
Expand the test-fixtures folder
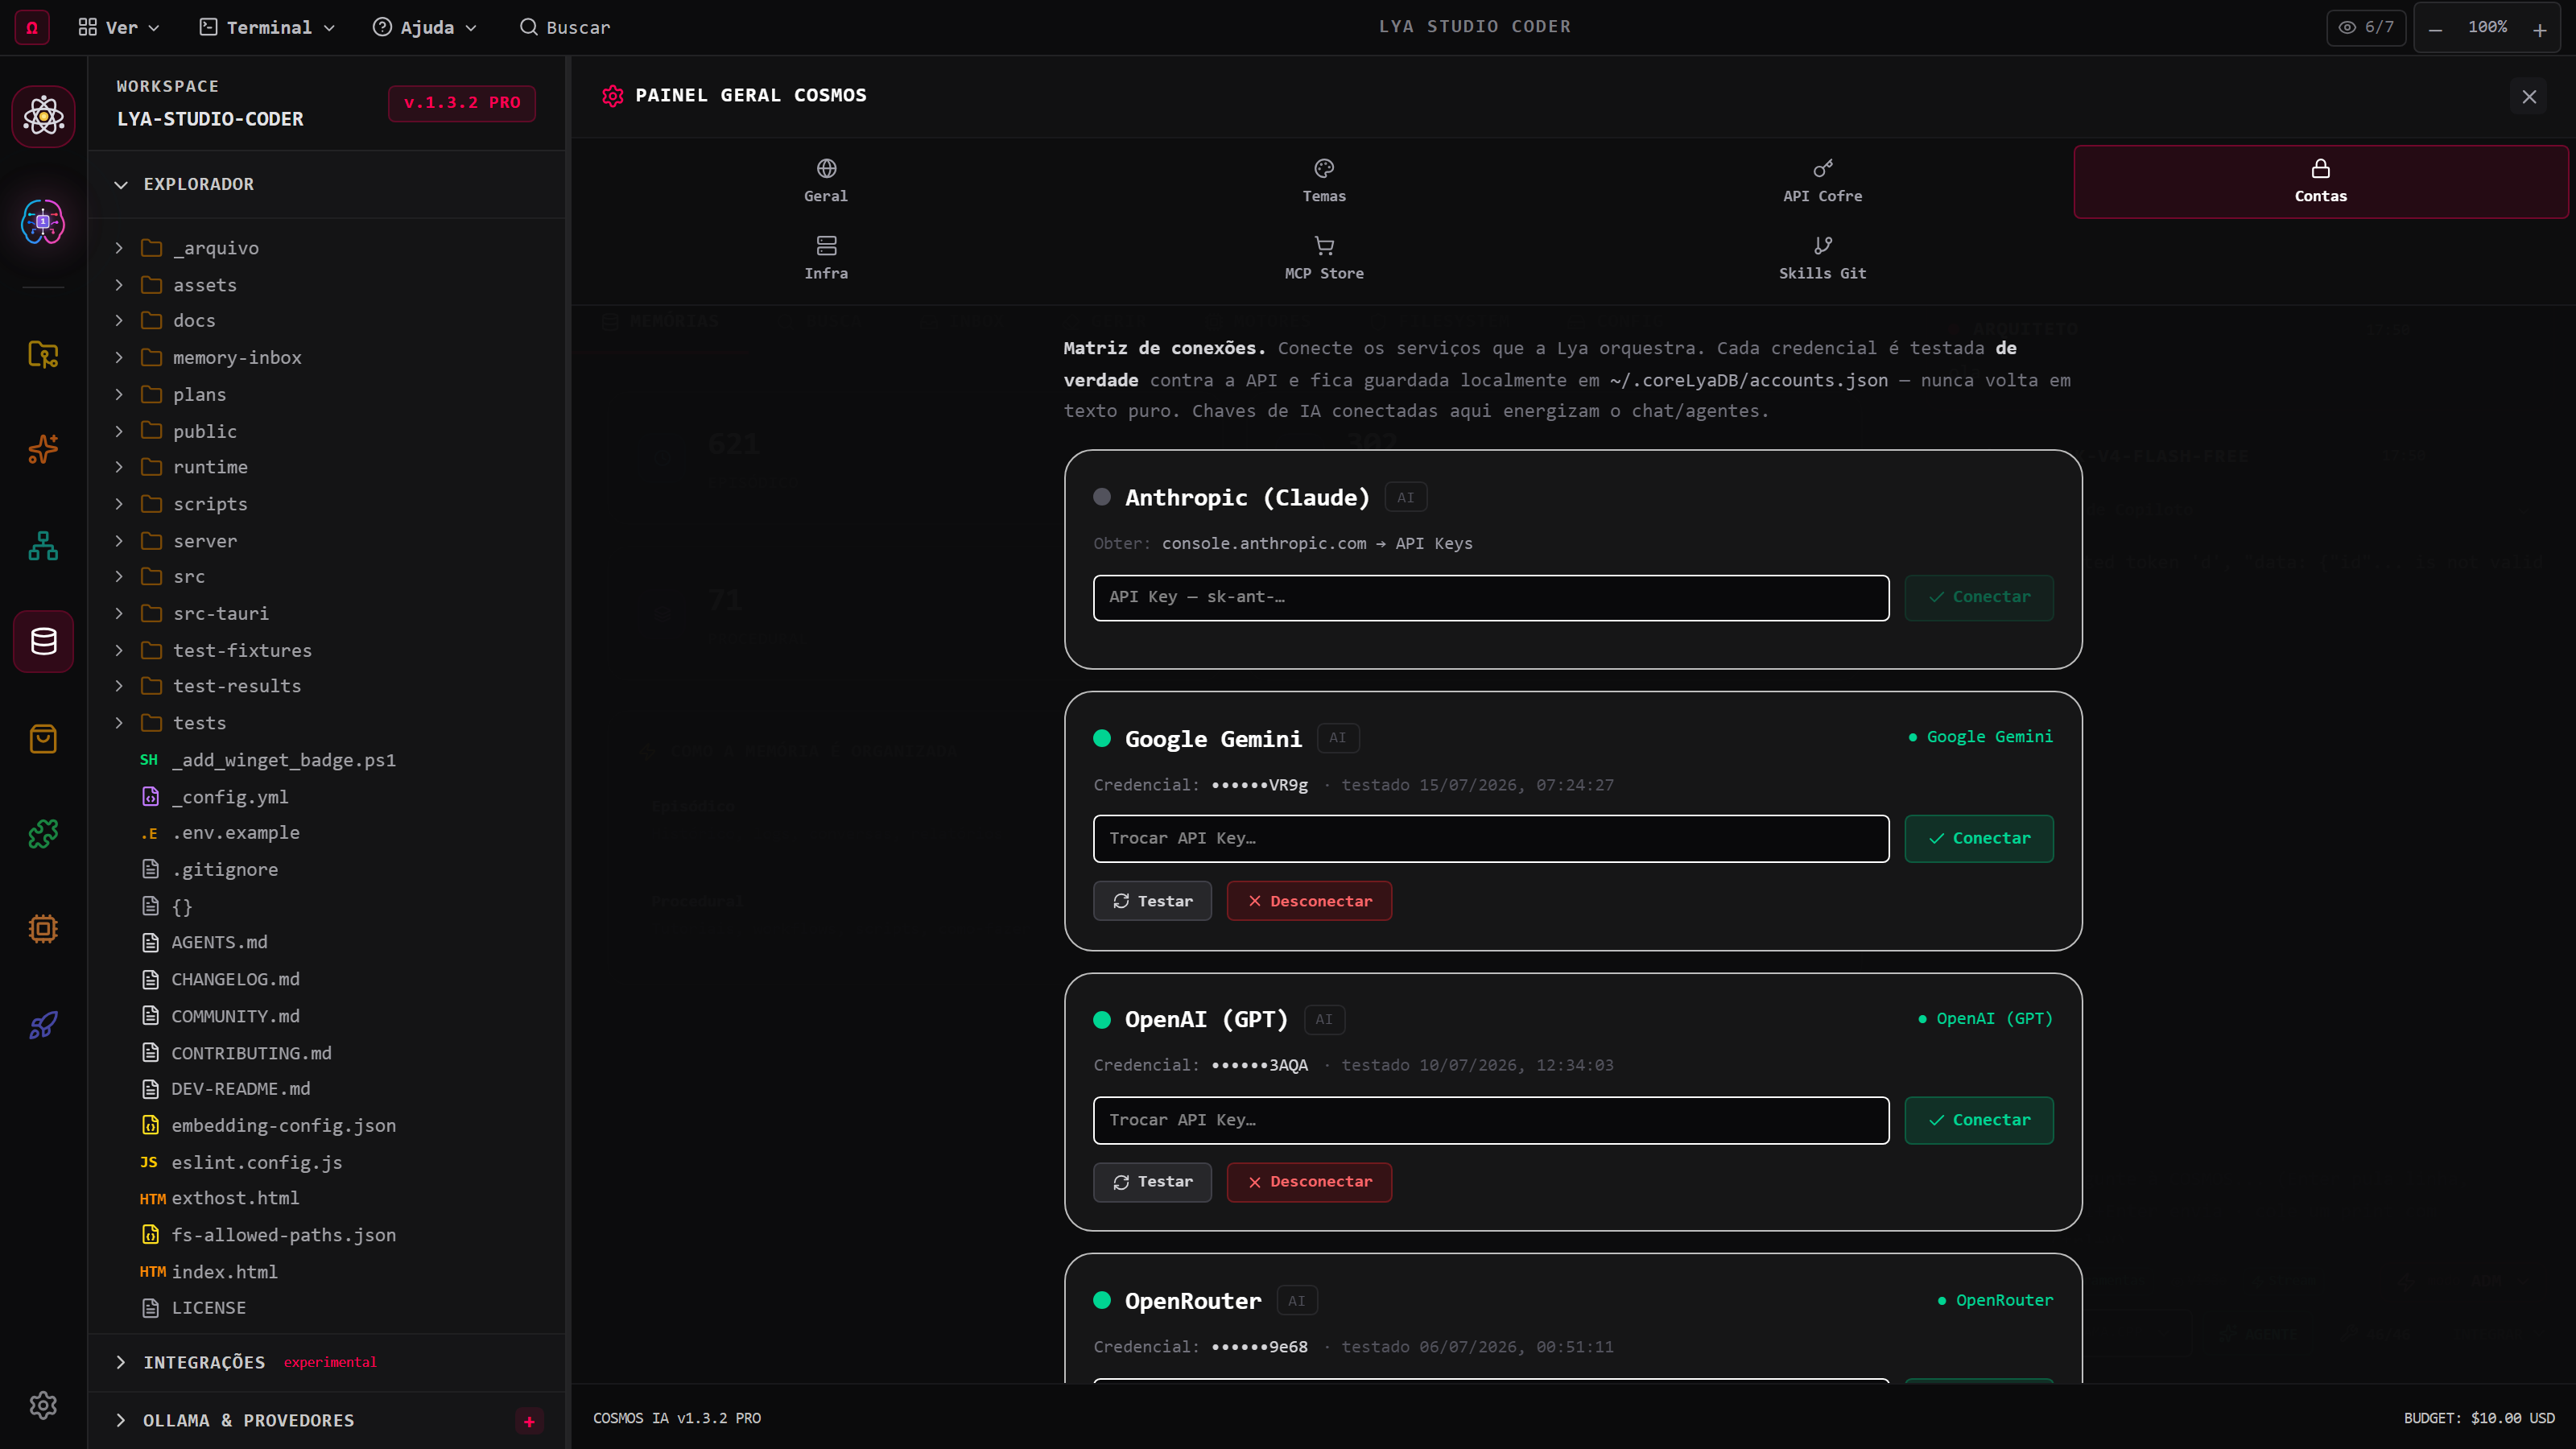326,651
